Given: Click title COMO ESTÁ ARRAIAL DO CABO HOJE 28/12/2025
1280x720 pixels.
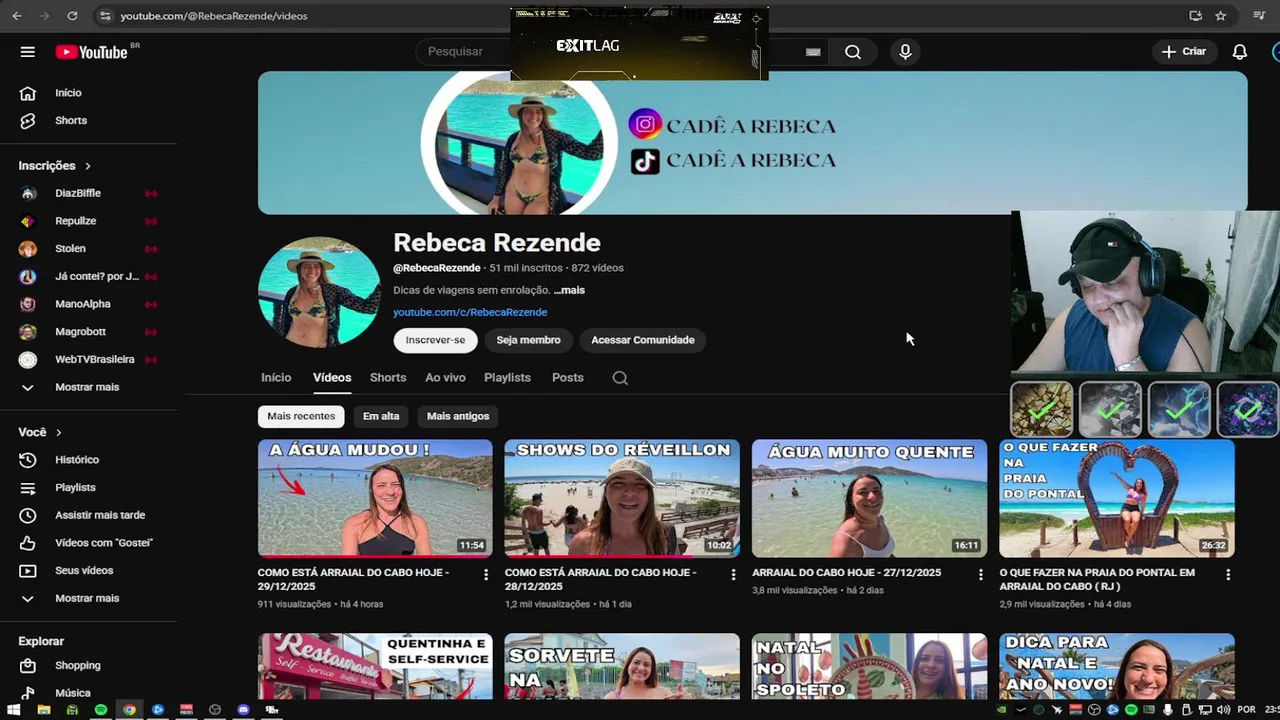Looking at the screenshot, I should click(600, 579).
